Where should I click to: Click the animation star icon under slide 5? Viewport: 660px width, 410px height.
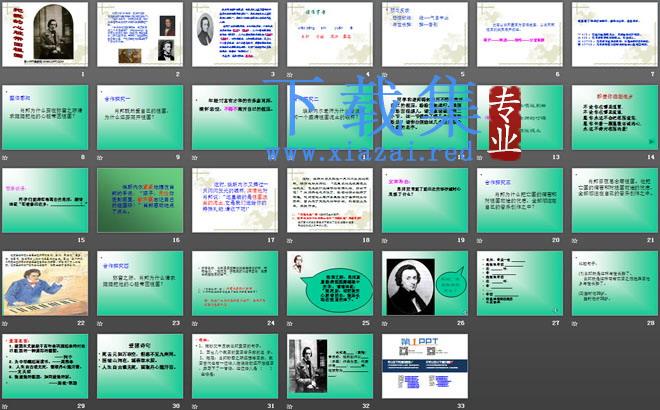click(x=384, y=74)
